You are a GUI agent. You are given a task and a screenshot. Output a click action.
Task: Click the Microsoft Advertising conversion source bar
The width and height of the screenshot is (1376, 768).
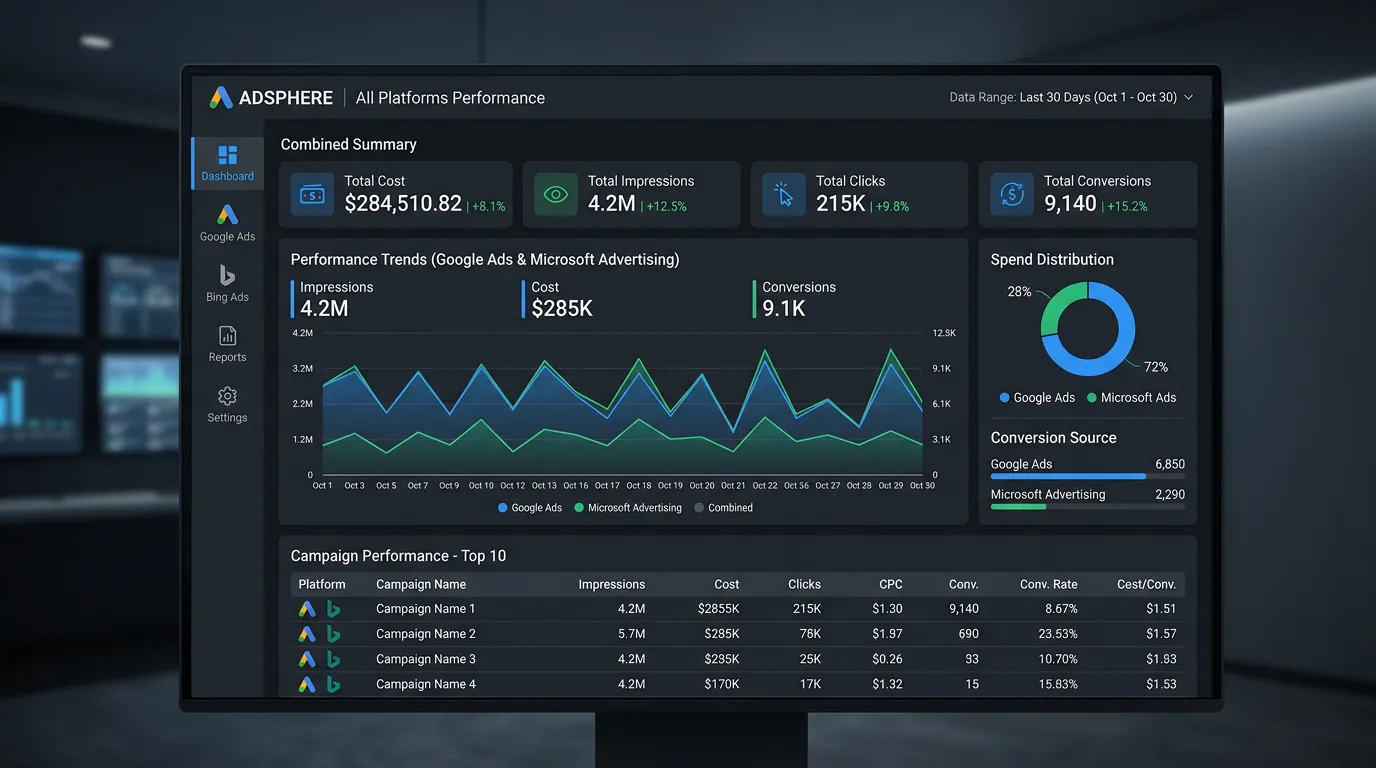[x=1088, y=507]
